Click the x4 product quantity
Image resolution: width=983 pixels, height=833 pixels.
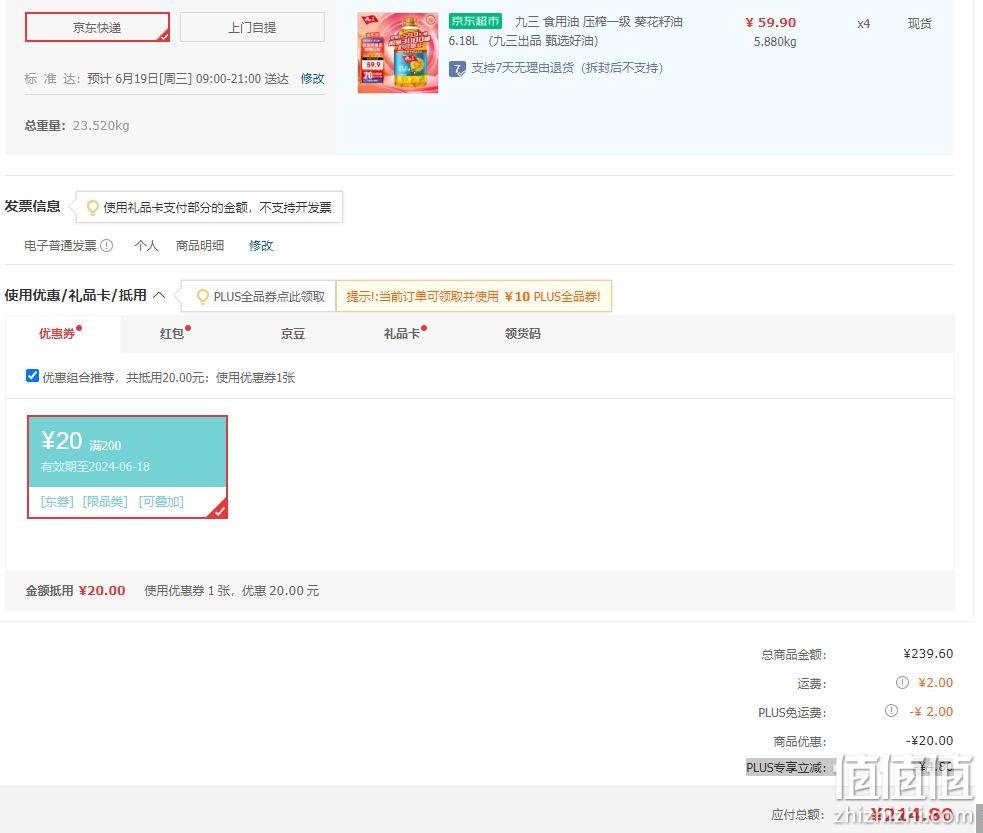tap(863, 24)
